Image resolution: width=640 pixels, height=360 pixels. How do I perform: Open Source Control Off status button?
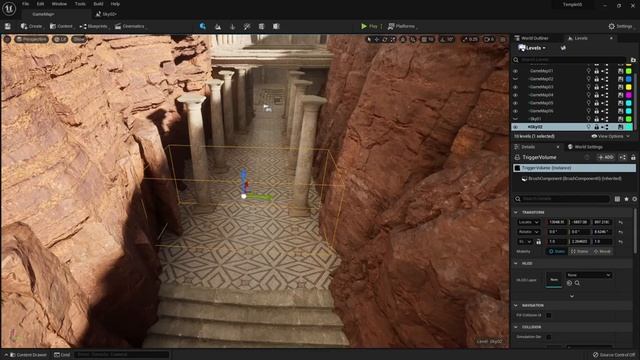[613, 355]
